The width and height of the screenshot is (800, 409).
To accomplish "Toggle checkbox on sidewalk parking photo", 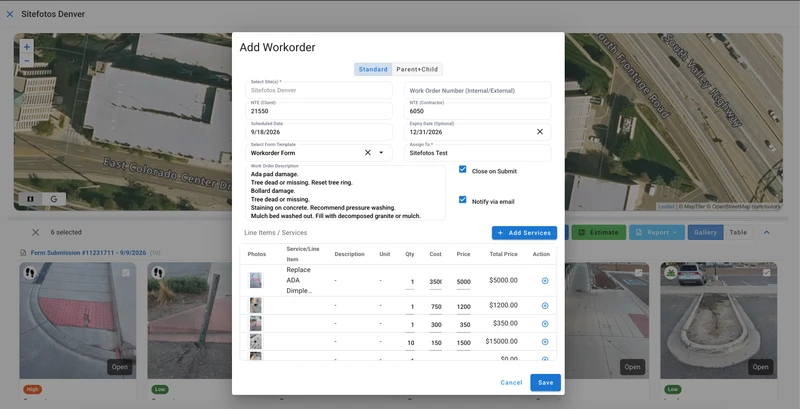I will [x=638, y=273].
